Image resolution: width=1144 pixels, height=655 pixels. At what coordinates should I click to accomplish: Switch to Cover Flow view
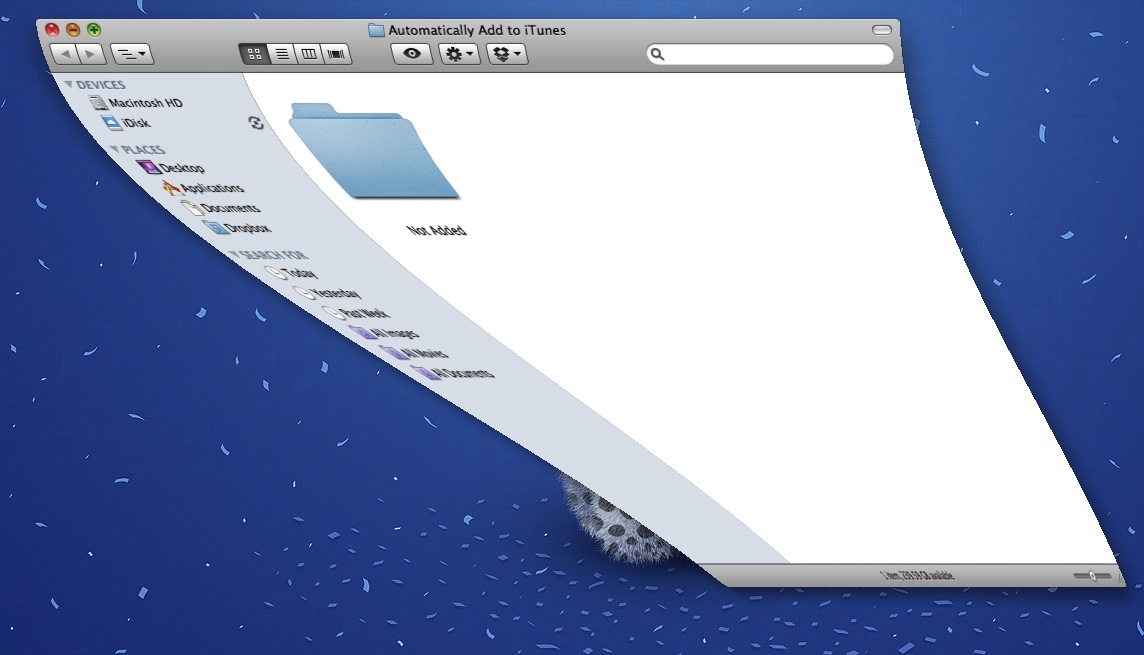337,54
